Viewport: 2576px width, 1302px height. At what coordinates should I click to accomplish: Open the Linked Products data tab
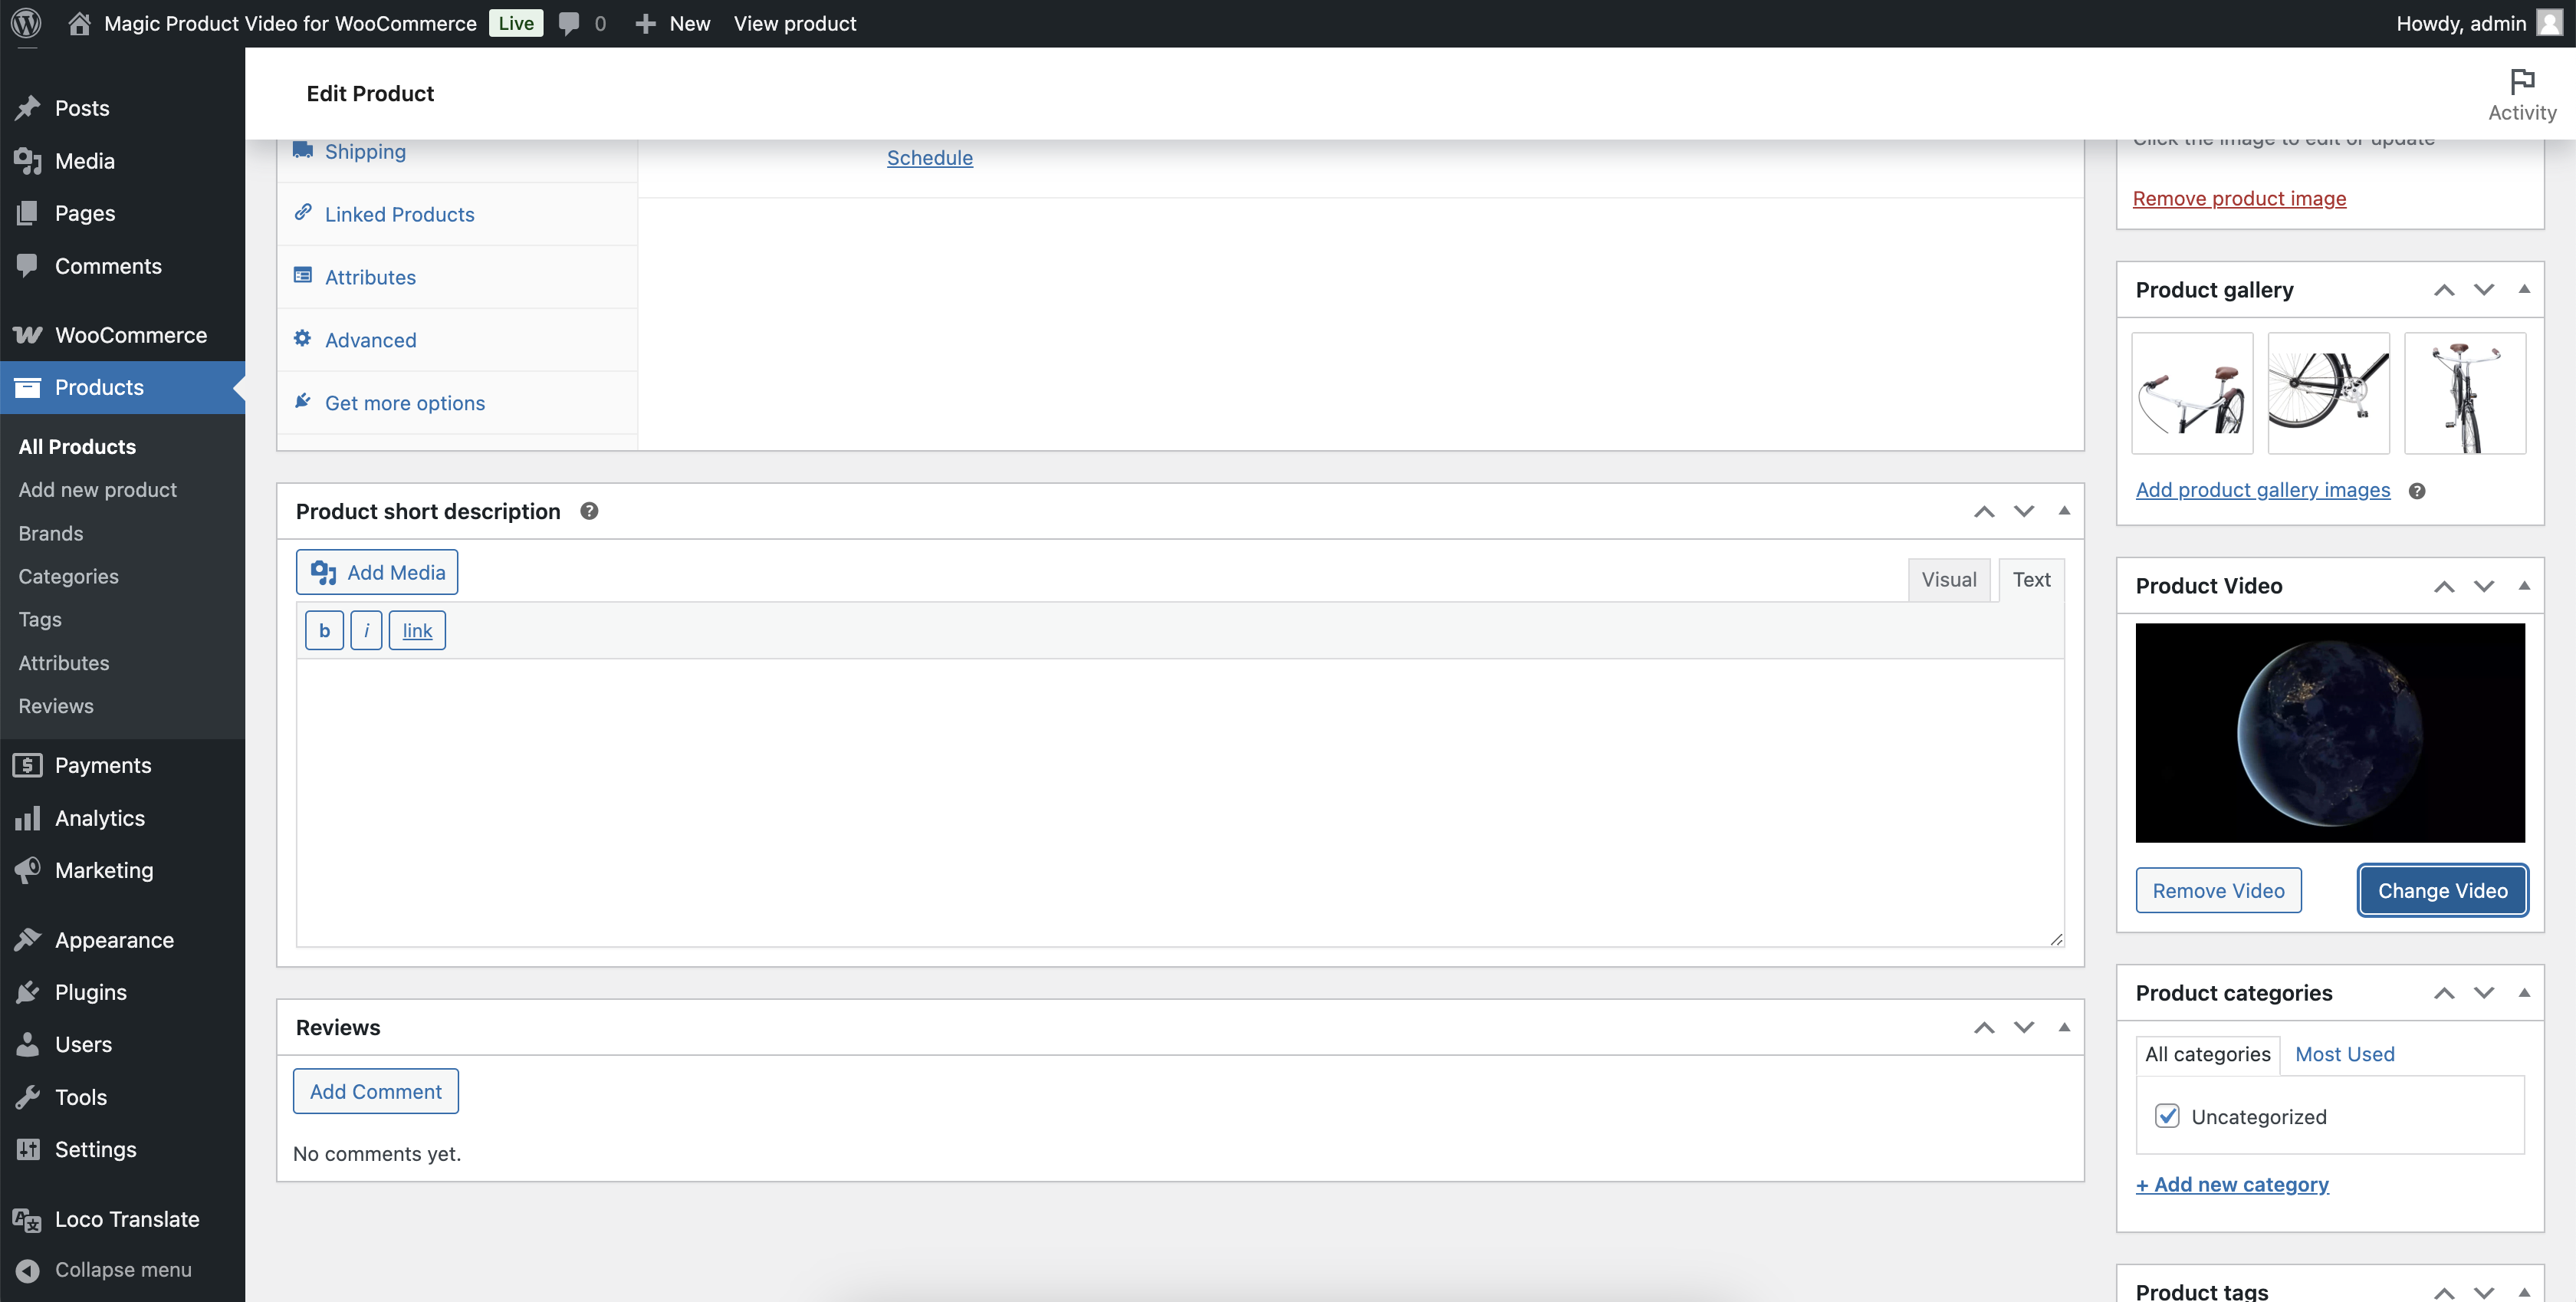pyautogui.click(x=457, y=214)
